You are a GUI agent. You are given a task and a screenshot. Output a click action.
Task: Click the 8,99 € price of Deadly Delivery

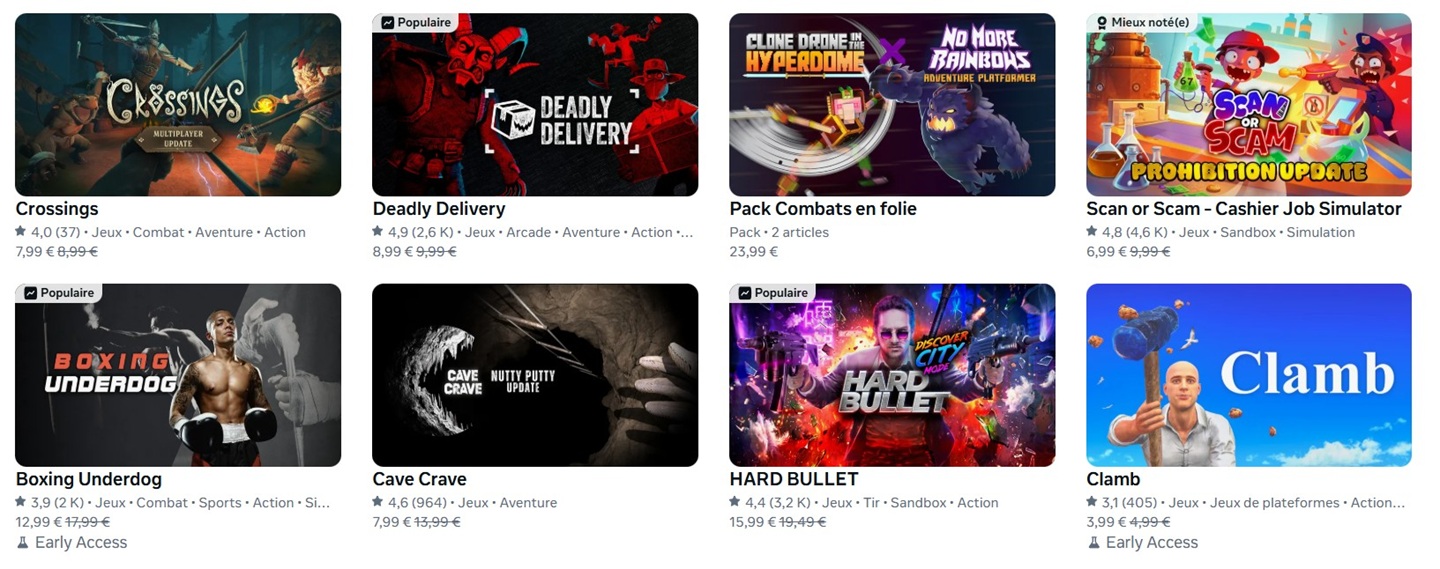(393, 252)
